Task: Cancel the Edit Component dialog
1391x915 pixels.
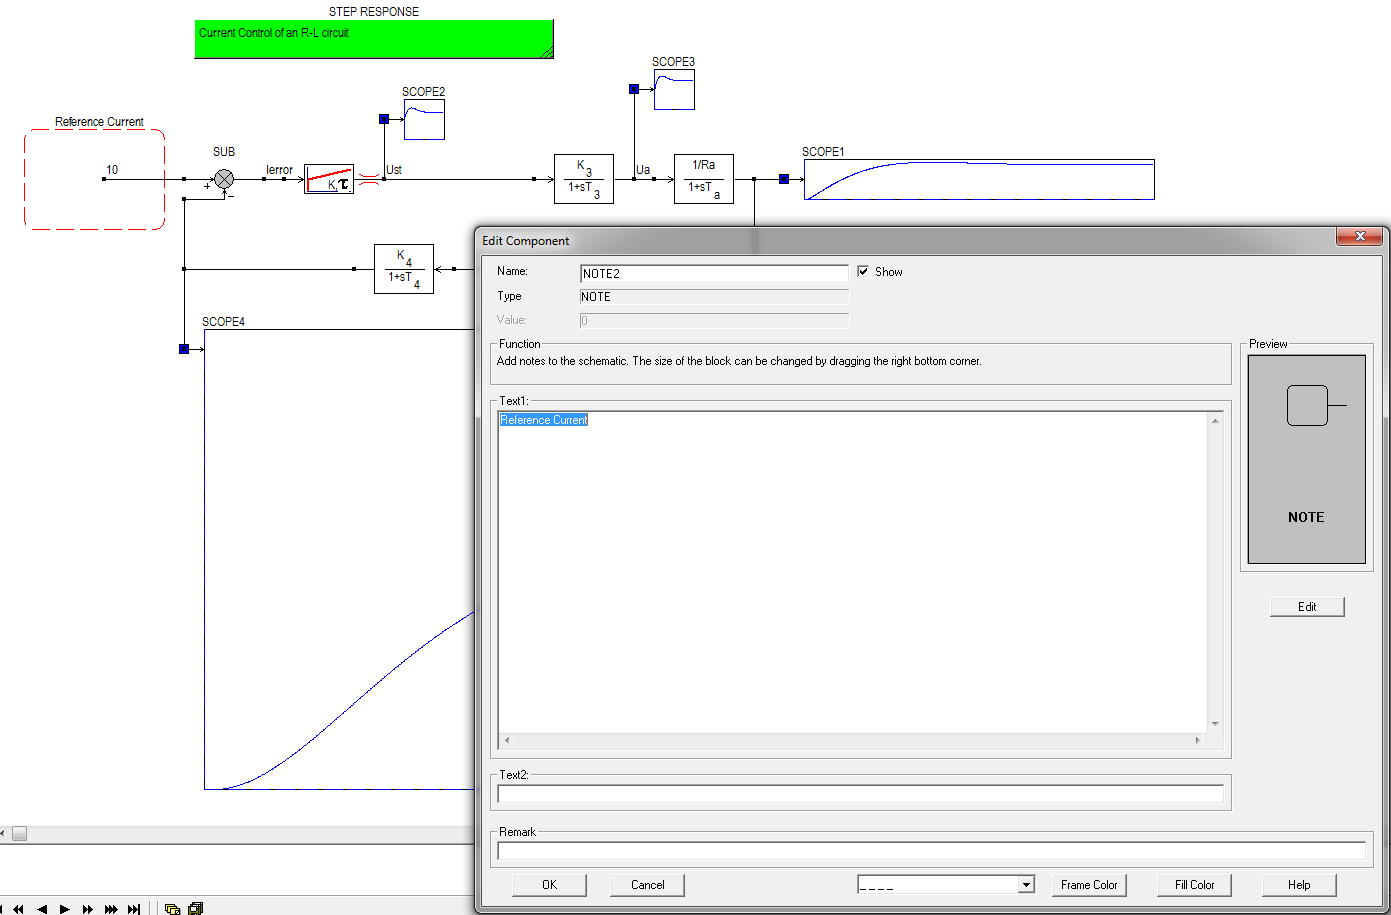Action: point(647,885)
